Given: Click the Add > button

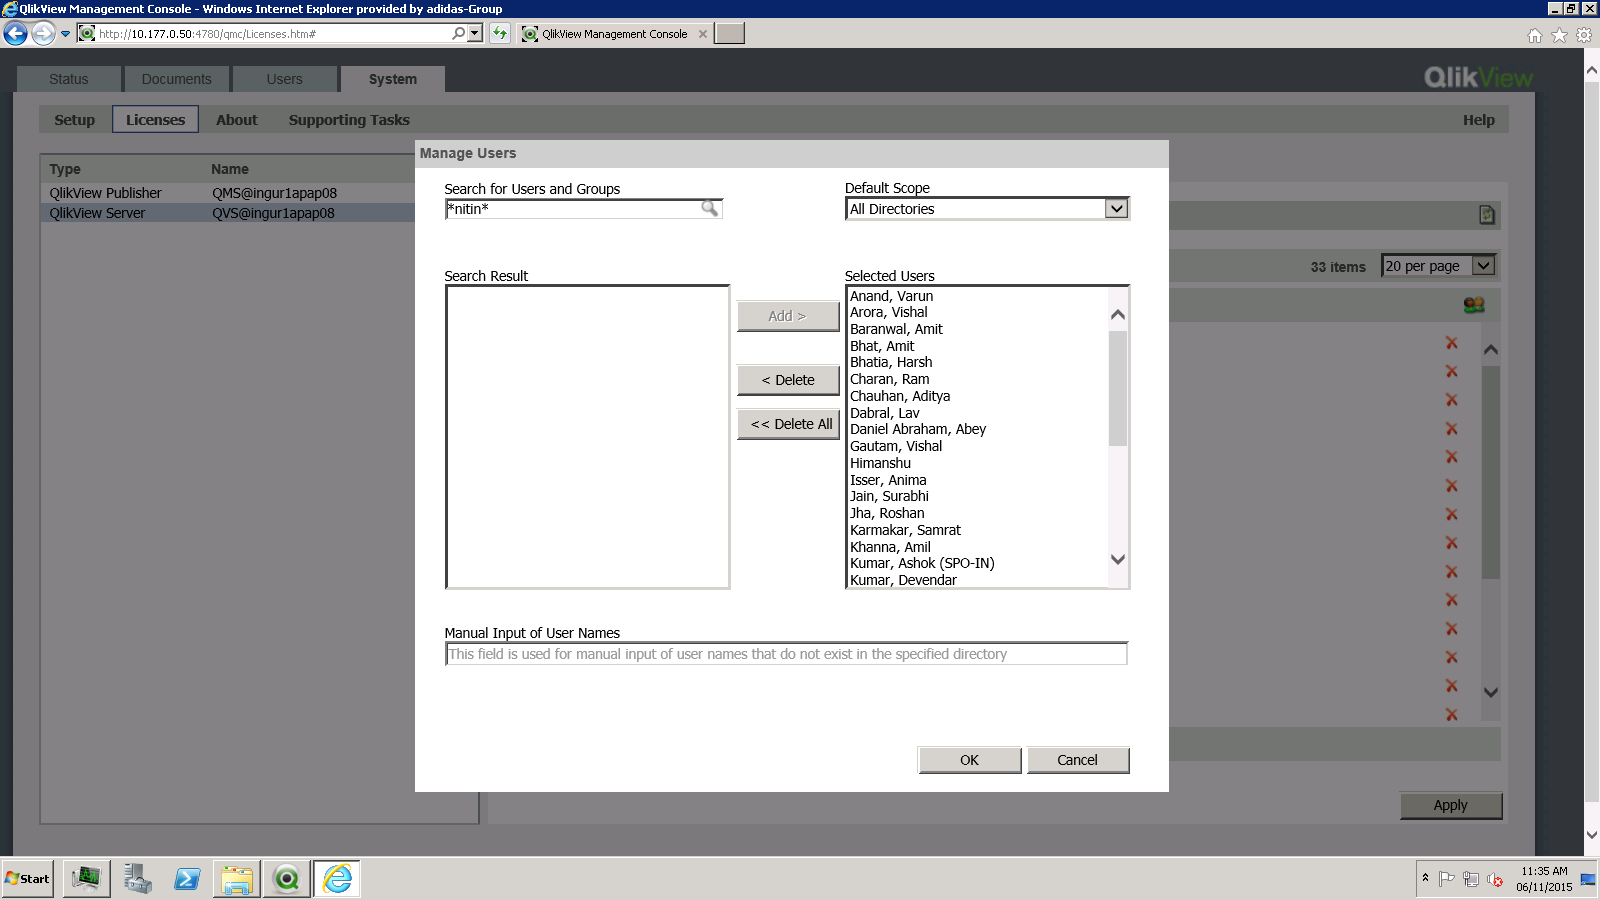Looking at the screenshot, I should [788, 316].
